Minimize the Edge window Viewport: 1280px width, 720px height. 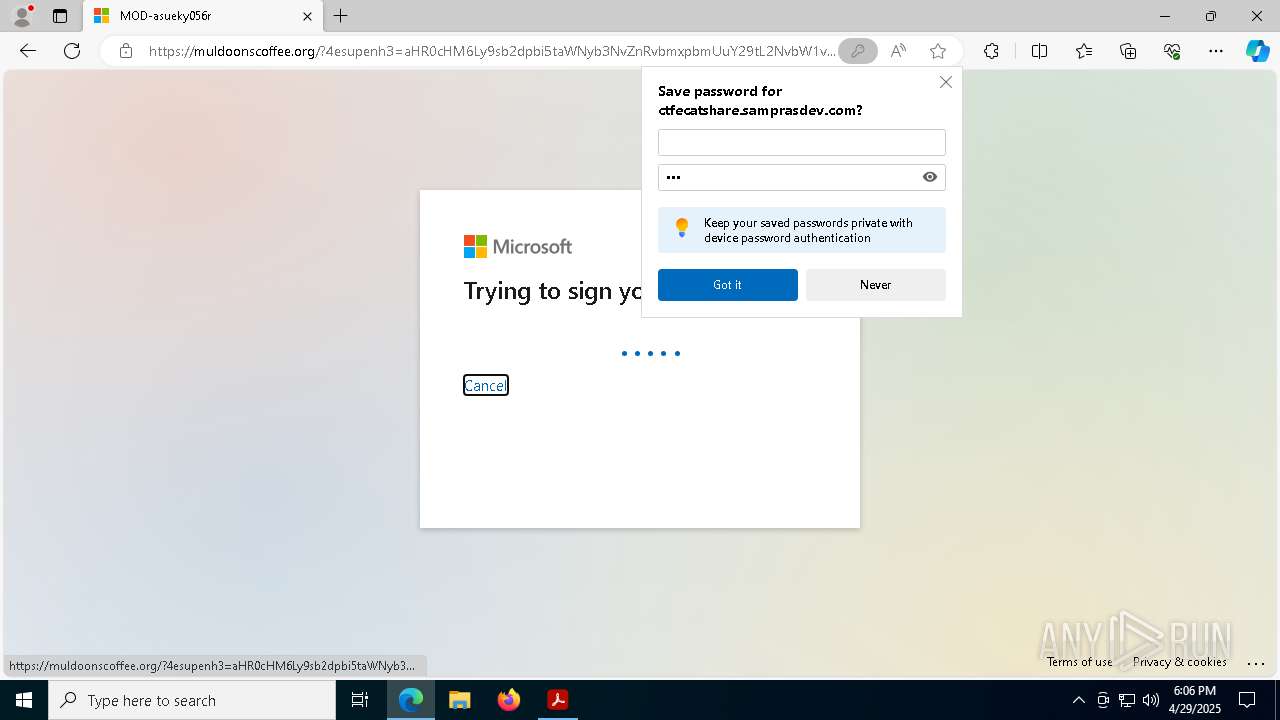tap(1165, 16)
